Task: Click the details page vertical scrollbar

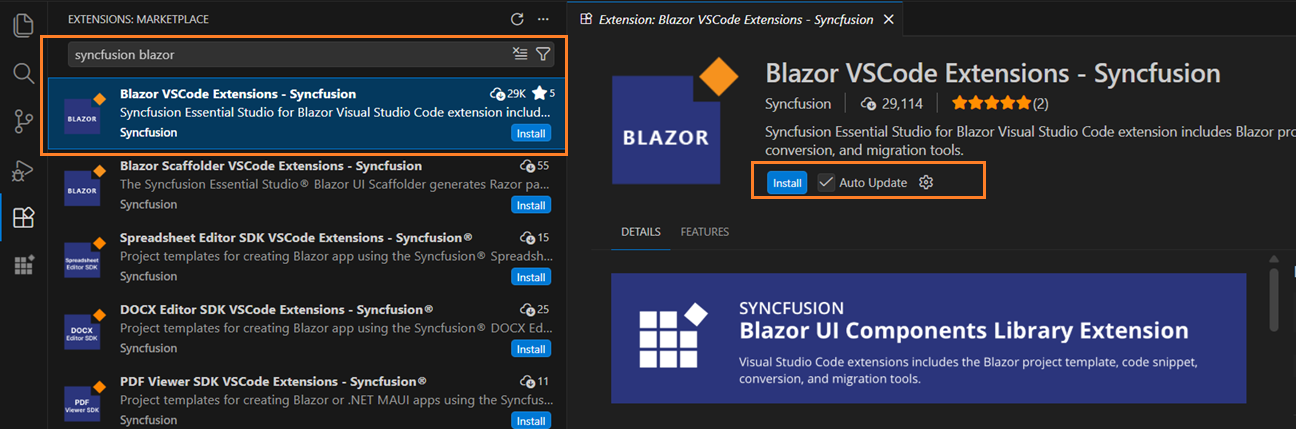Action: click(1274, 299)
